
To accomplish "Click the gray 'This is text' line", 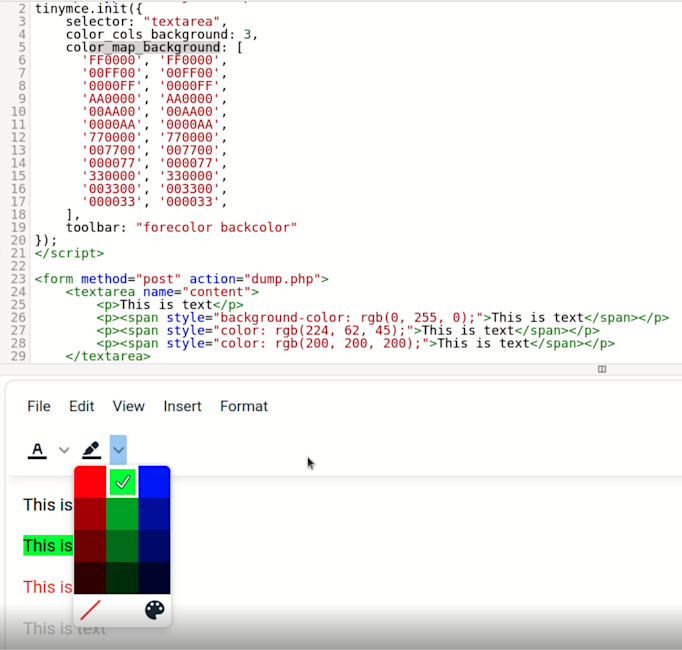I will point(64,629).
